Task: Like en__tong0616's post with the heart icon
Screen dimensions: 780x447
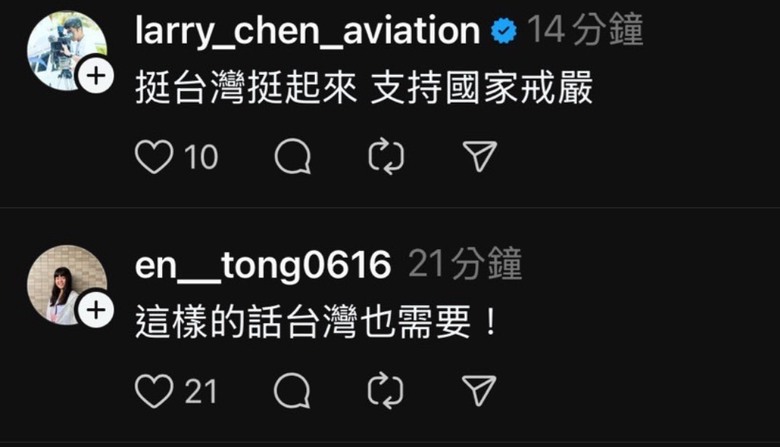Action: (x=154, y=391)
